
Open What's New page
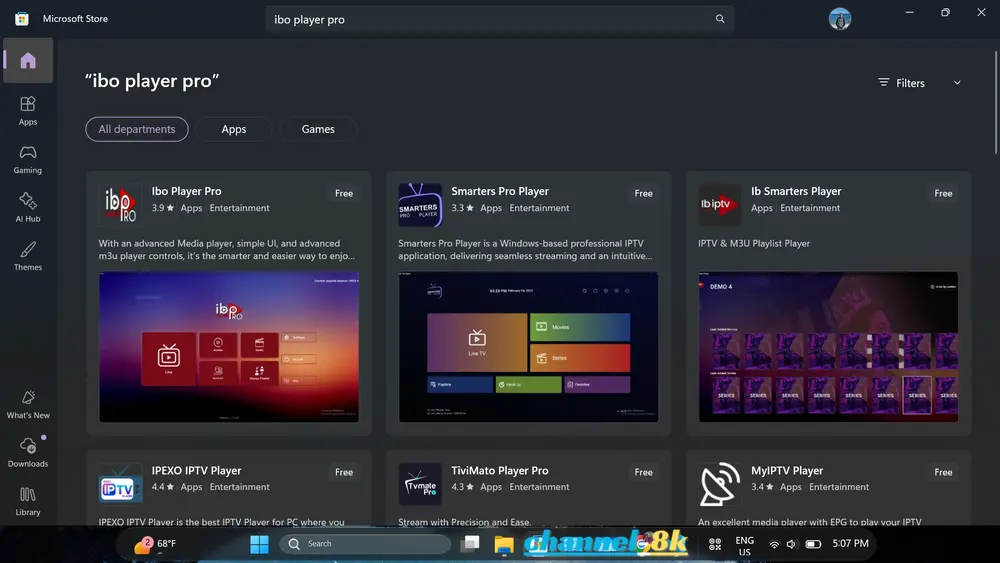coord(28,404)
